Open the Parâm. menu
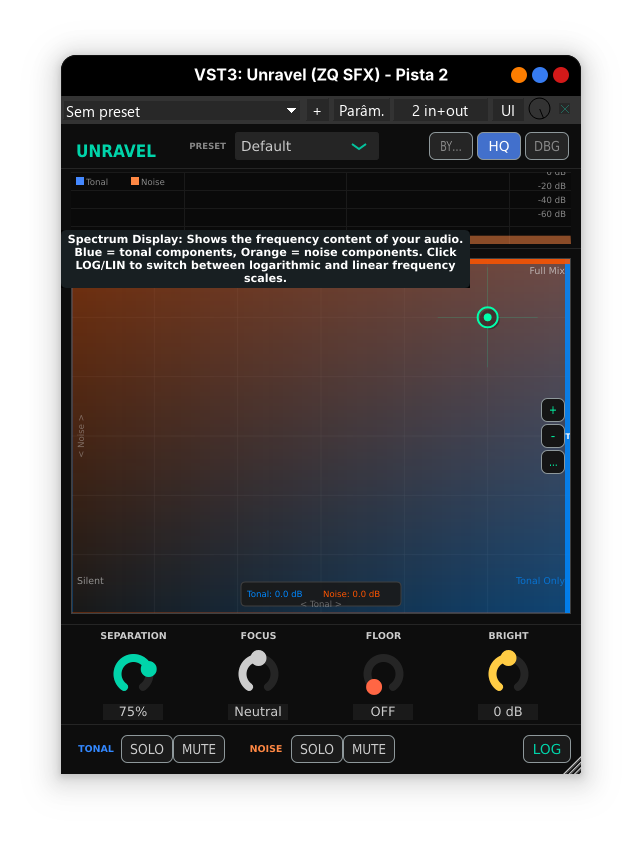The height and width of the screenshot is (841, 642). coord(361,111)
